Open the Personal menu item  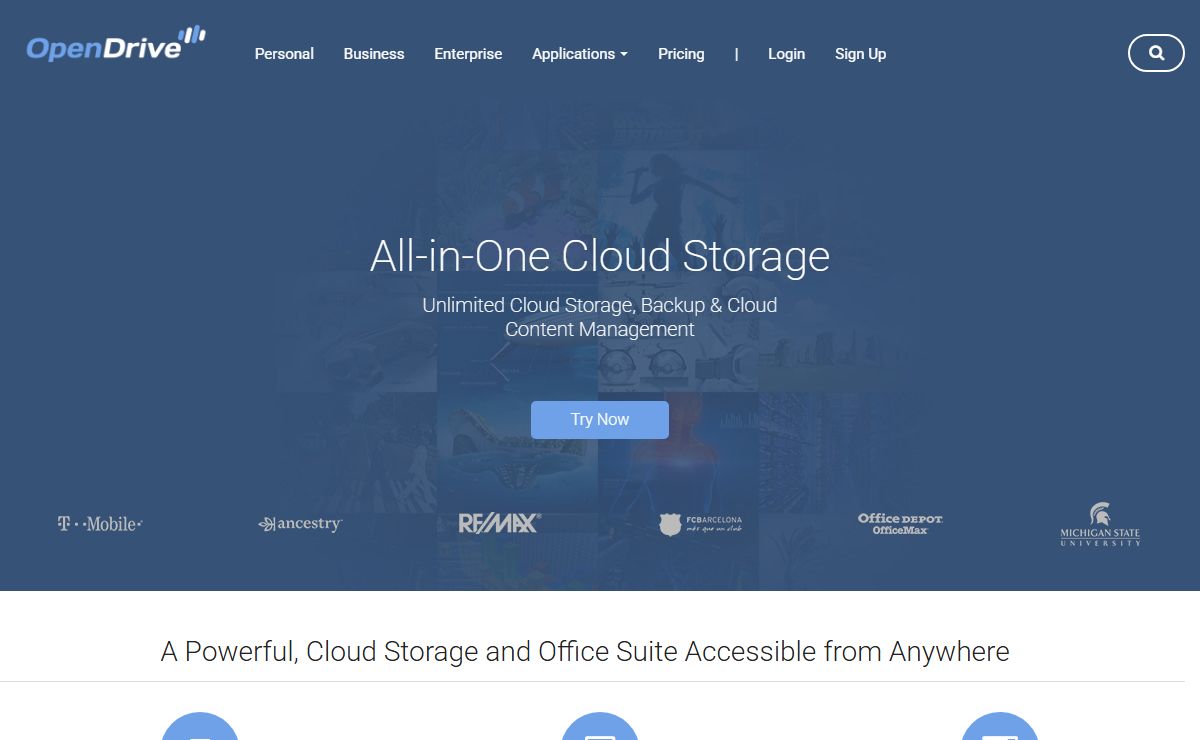[x=284, y=54]
